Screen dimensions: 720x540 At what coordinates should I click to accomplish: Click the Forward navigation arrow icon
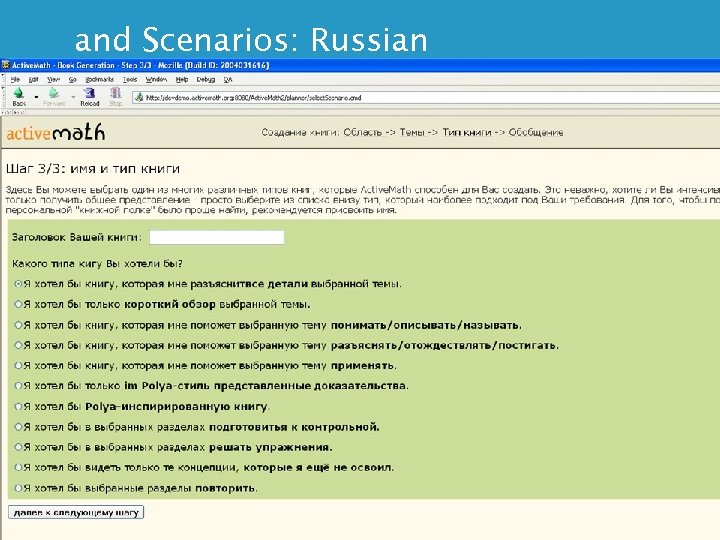pyautogui.click(x=54, y=93)
